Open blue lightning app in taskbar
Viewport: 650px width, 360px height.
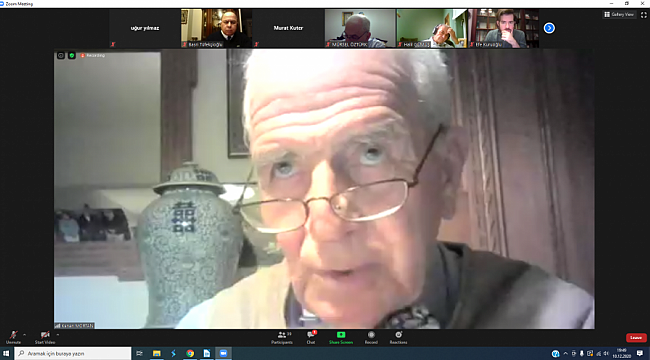coord(173,353)
